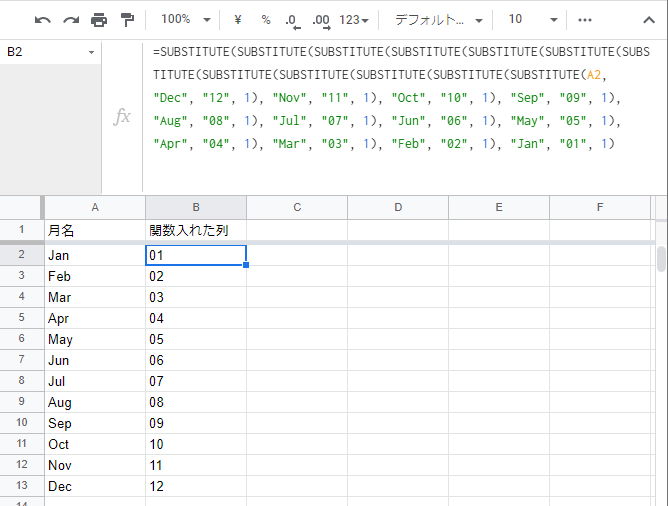Click the Undo arrow icon

click(x=43, y=19)
